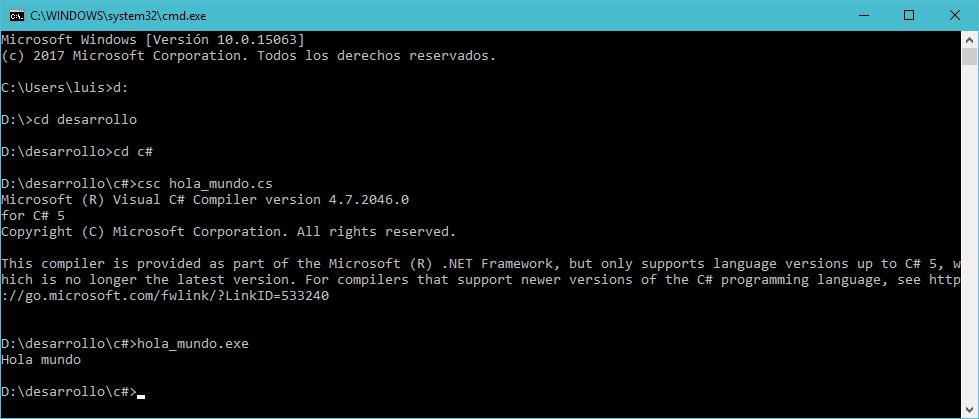This screenshot has width=979, height=419.
Task: Click the Microsoft Windows version header line
Action: [152, 40]
